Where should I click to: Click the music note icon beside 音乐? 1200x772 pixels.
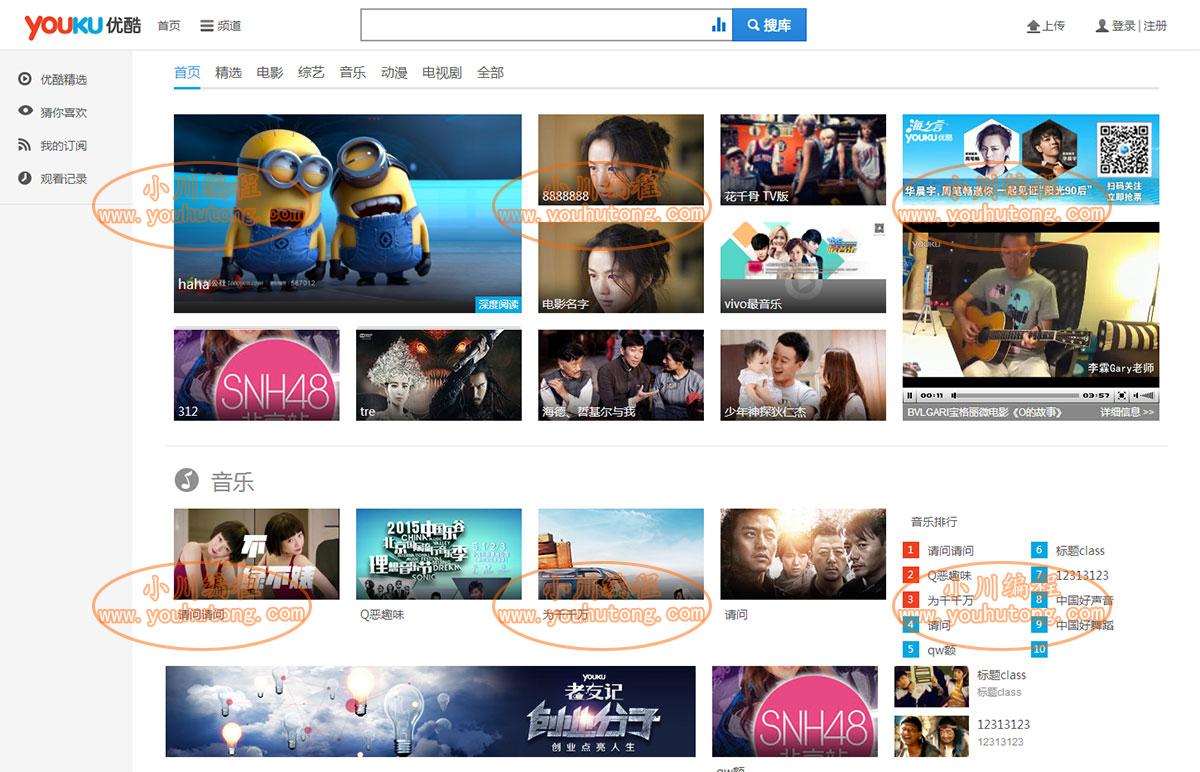point(187,481)
